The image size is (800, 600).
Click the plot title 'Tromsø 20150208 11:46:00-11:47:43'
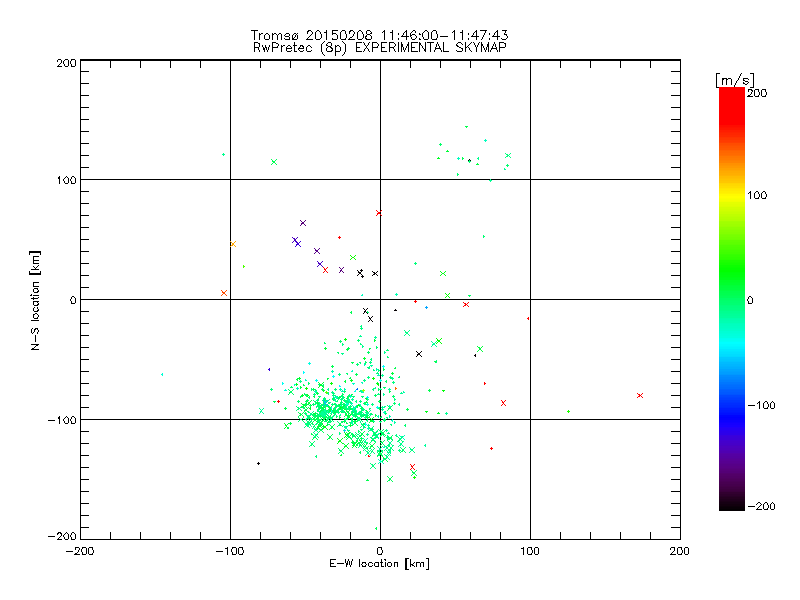pos(379,35)
